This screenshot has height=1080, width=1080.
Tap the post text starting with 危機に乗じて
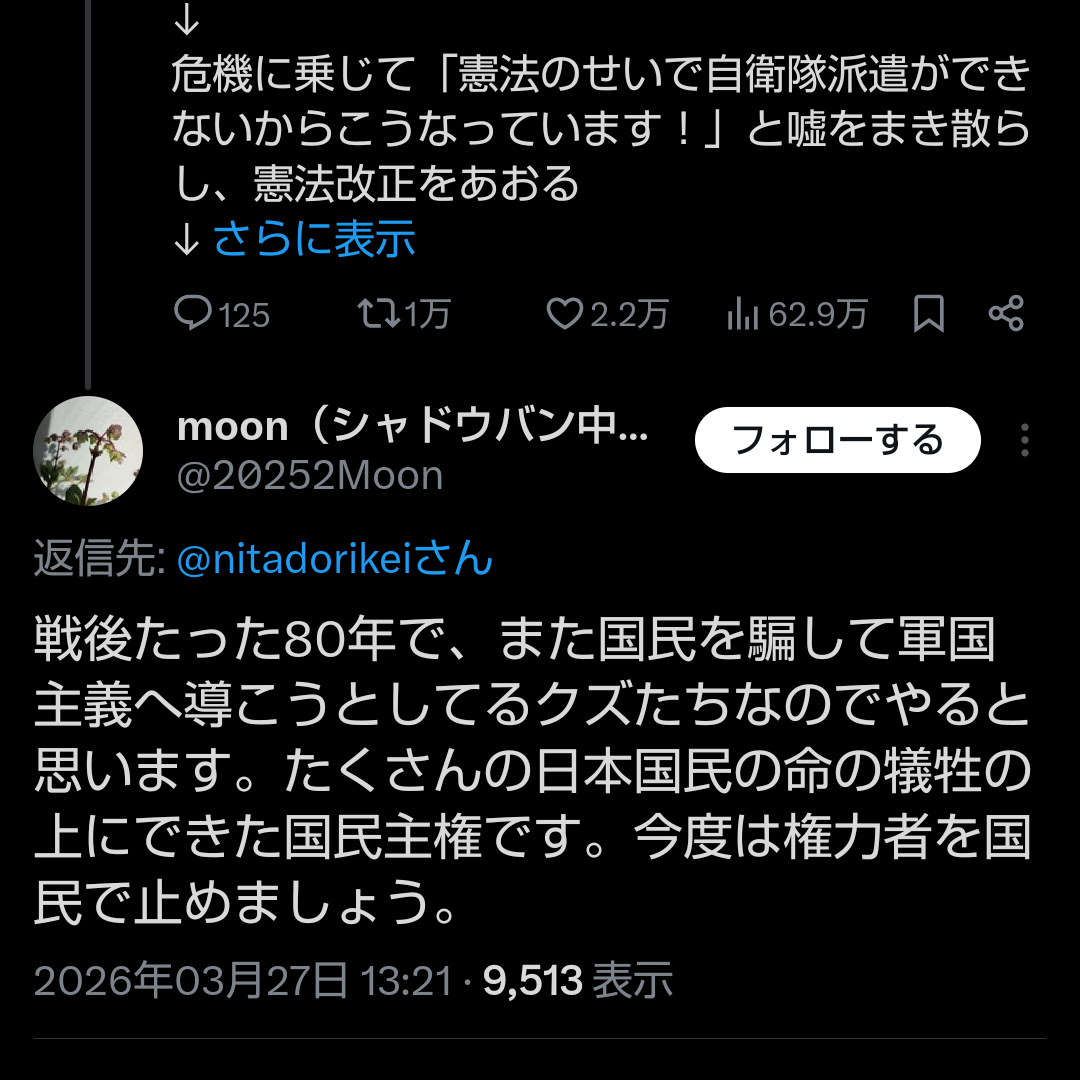tap(600, 130)
